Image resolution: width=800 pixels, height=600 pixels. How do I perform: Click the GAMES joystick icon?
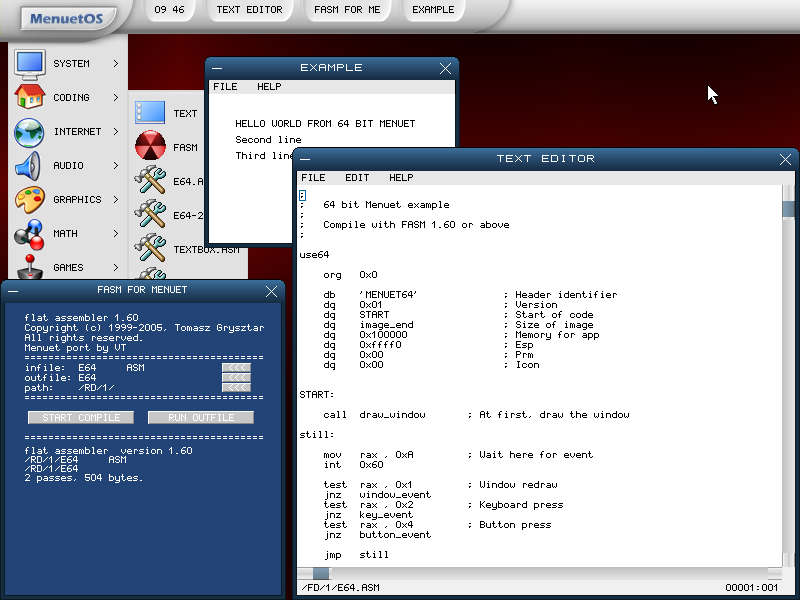pyautogui.click(x=30, y=266)
